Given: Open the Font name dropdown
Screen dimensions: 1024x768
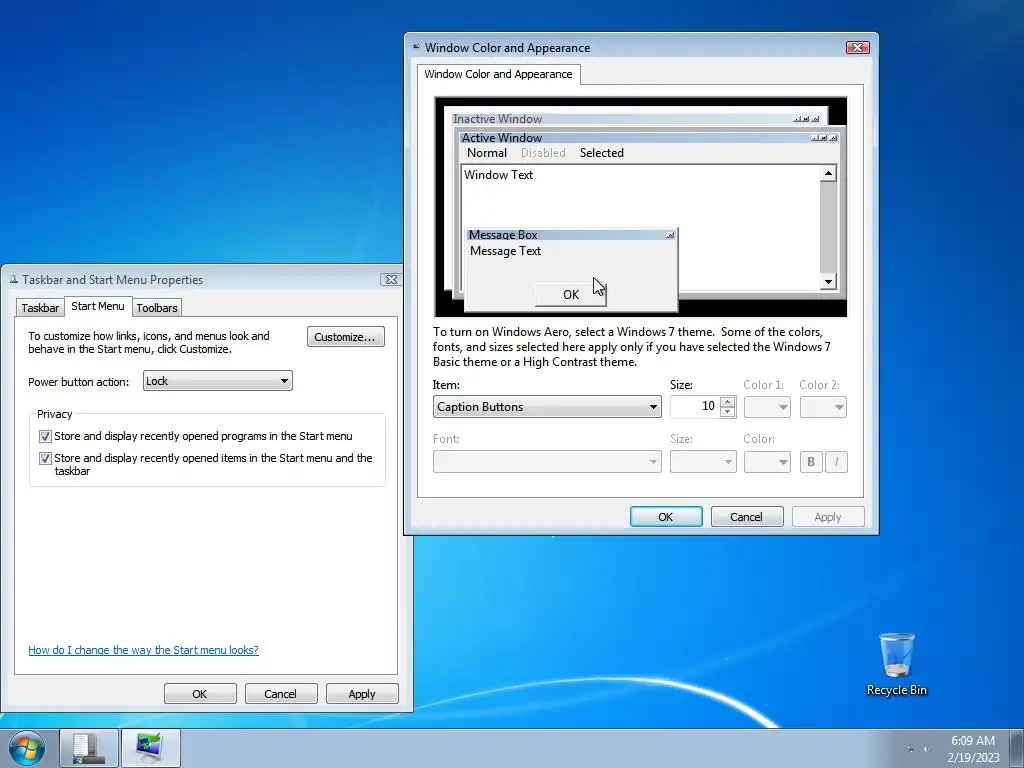Looking at the screenshot, I should pyautogui.click(x=547, y=462).
